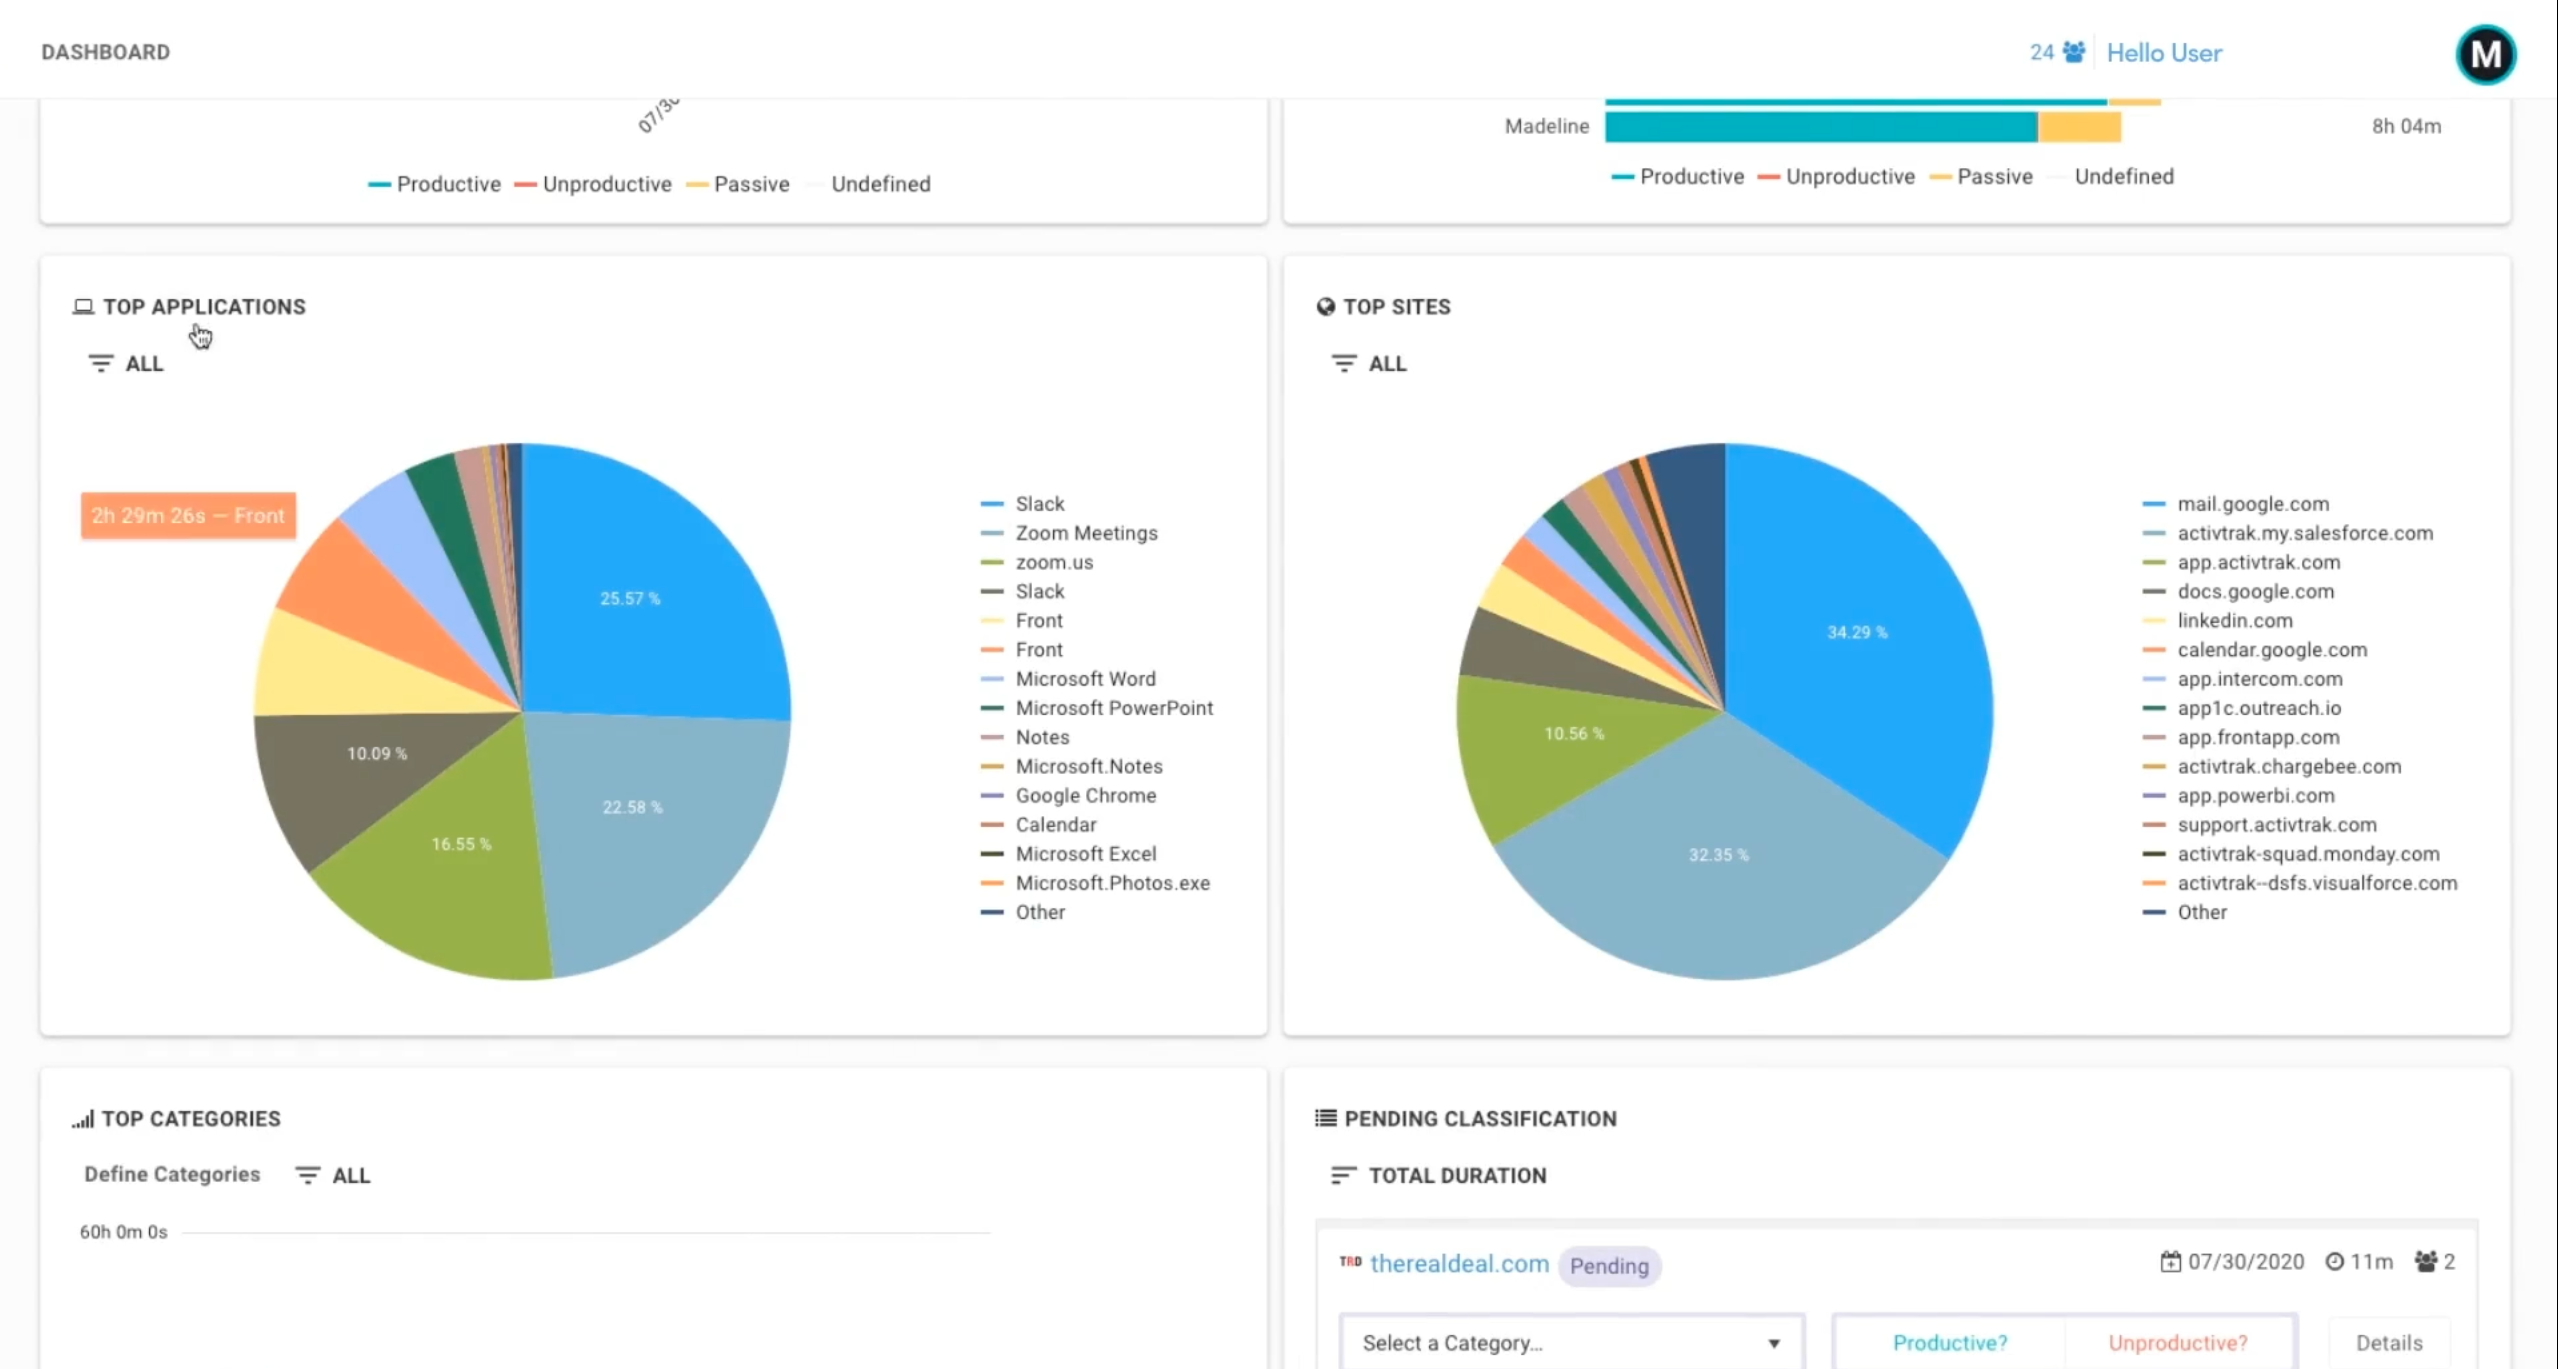Image resolution: width=2558 pixels, height=1369 pixels.
Task: Click the sort icon next to Total Duration
Action: coord(1342,1175)
